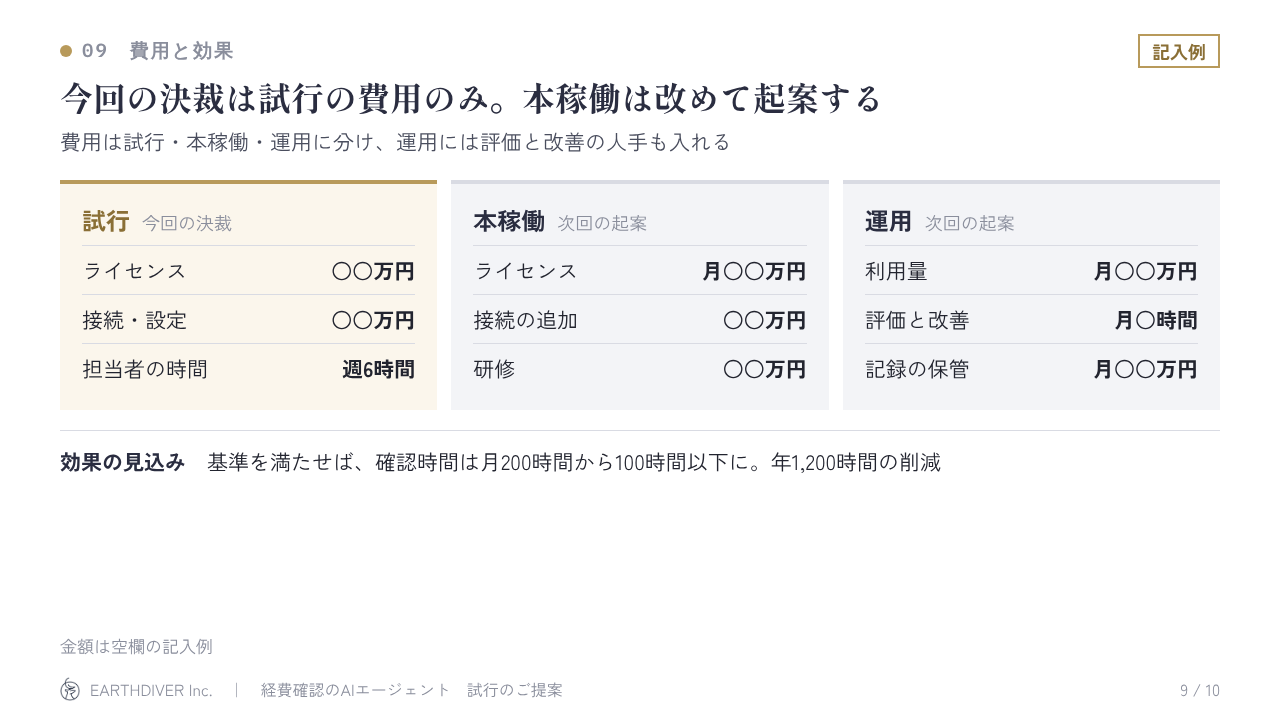Select the 〇〇万円 value for 接続の追加
This screenshot has height=720, width=1280.
pyautogui.click(x=765, y=320)
